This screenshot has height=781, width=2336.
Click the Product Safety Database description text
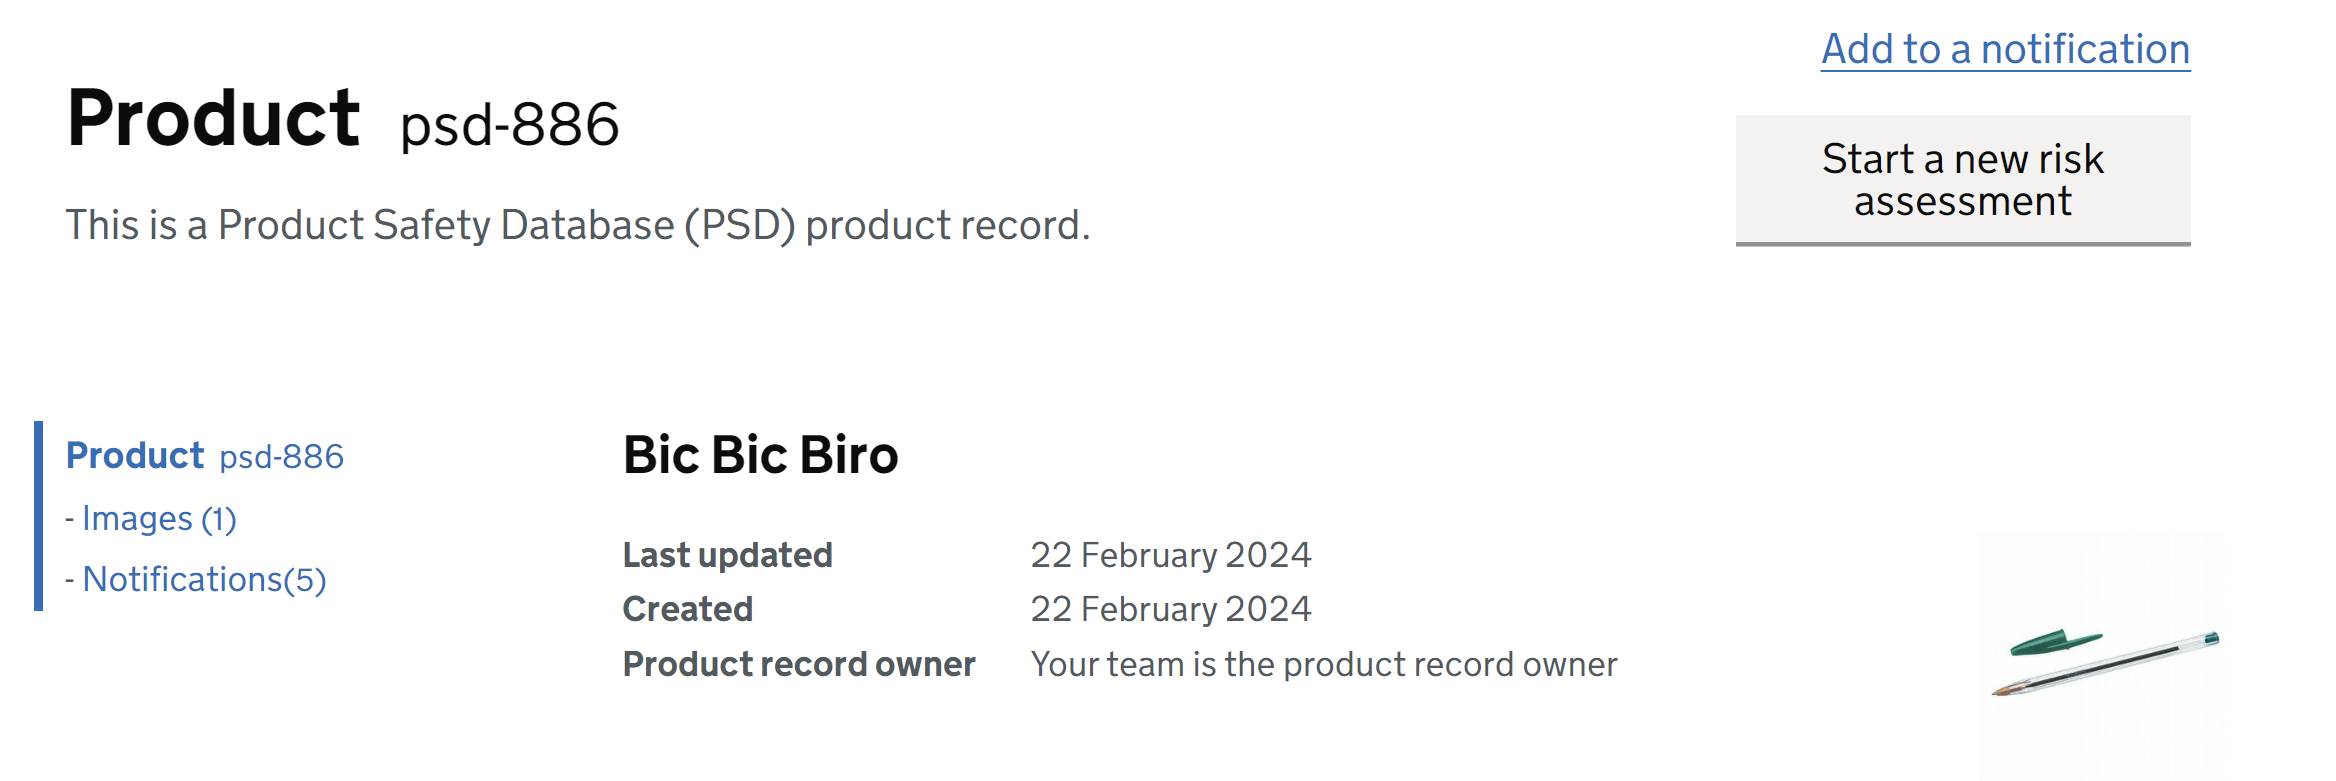(x=577, y=225)
